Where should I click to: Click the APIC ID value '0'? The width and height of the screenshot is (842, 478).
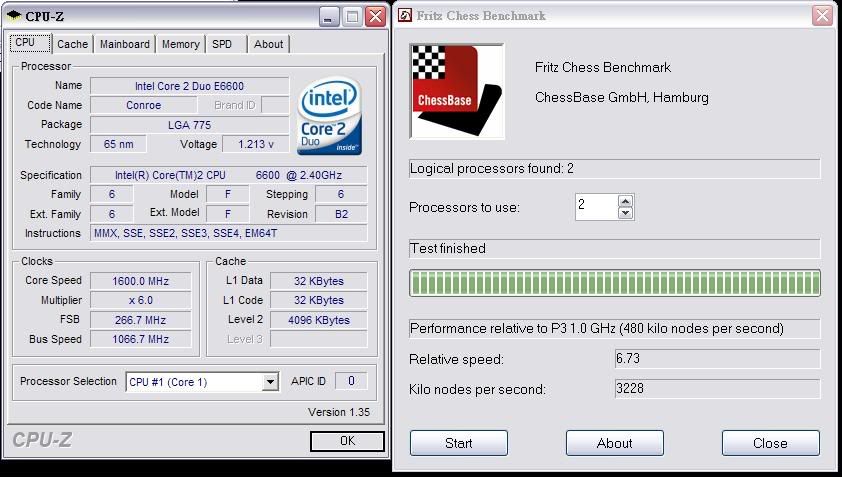coord(351,381)
